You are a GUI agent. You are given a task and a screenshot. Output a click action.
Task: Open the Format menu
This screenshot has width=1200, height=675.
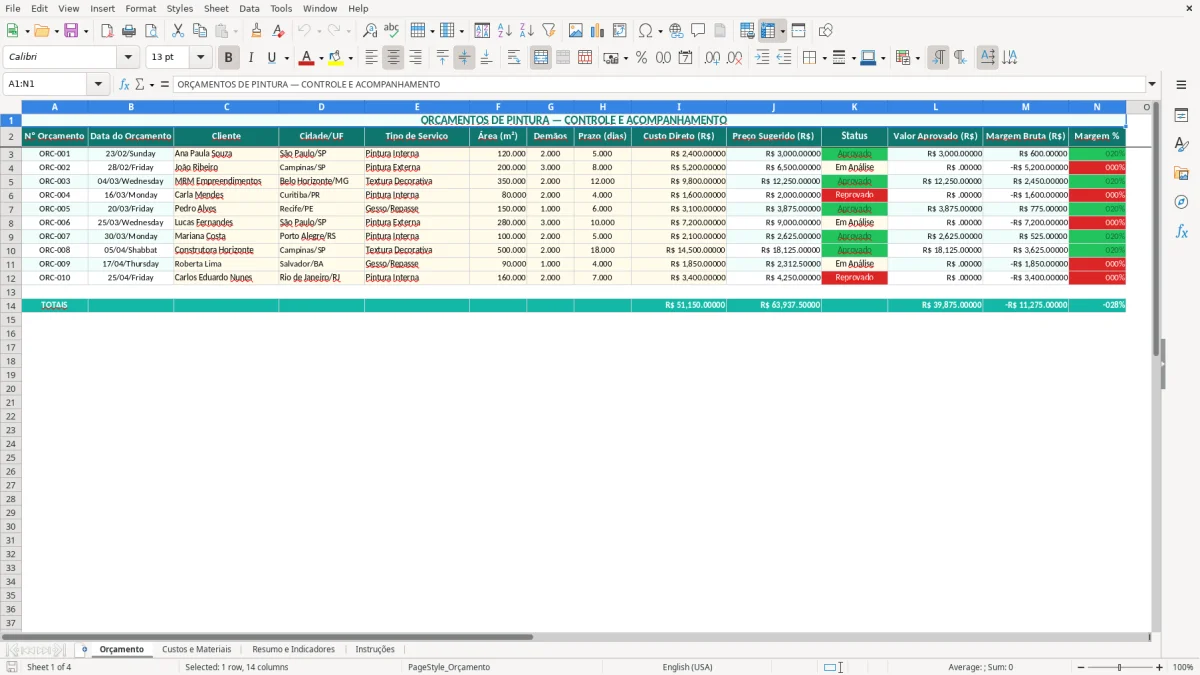140,8
